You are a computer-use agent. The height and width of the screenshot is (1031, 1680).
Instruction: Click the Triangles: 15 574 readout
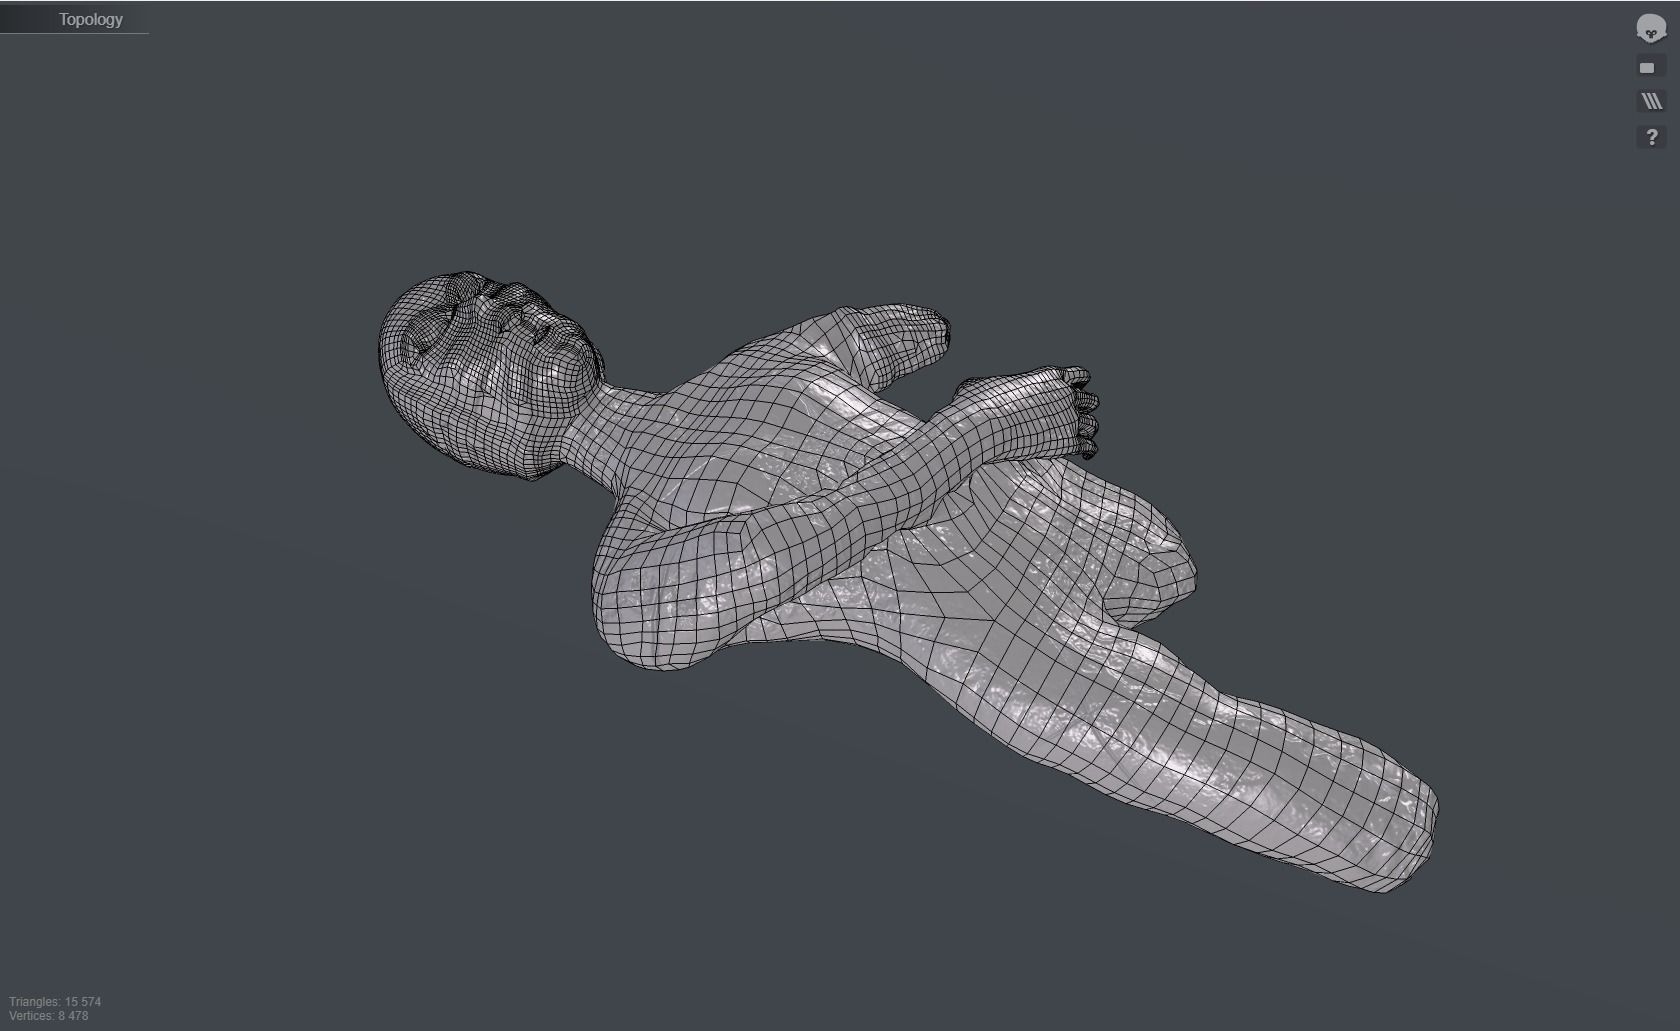click(55, 1001)
